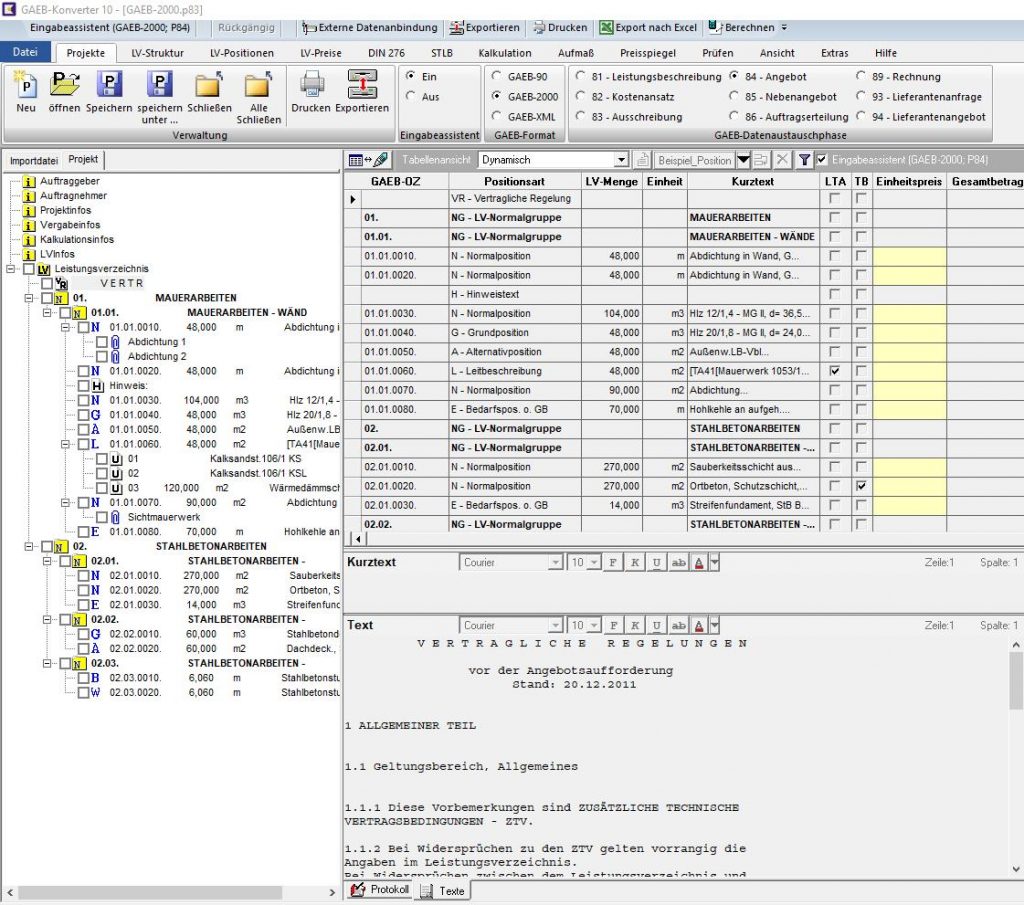
Task: Click Export nach Excel in top toolbar
Action: [x=648, y=27]
